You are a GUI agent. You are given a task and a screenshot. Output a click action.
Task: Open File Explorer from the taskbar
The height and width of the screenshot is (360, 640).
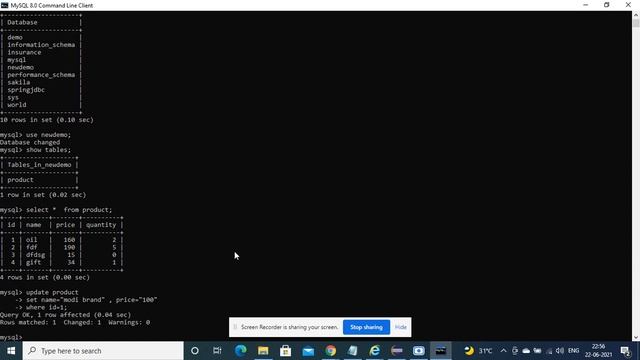(x=263, y=351)
